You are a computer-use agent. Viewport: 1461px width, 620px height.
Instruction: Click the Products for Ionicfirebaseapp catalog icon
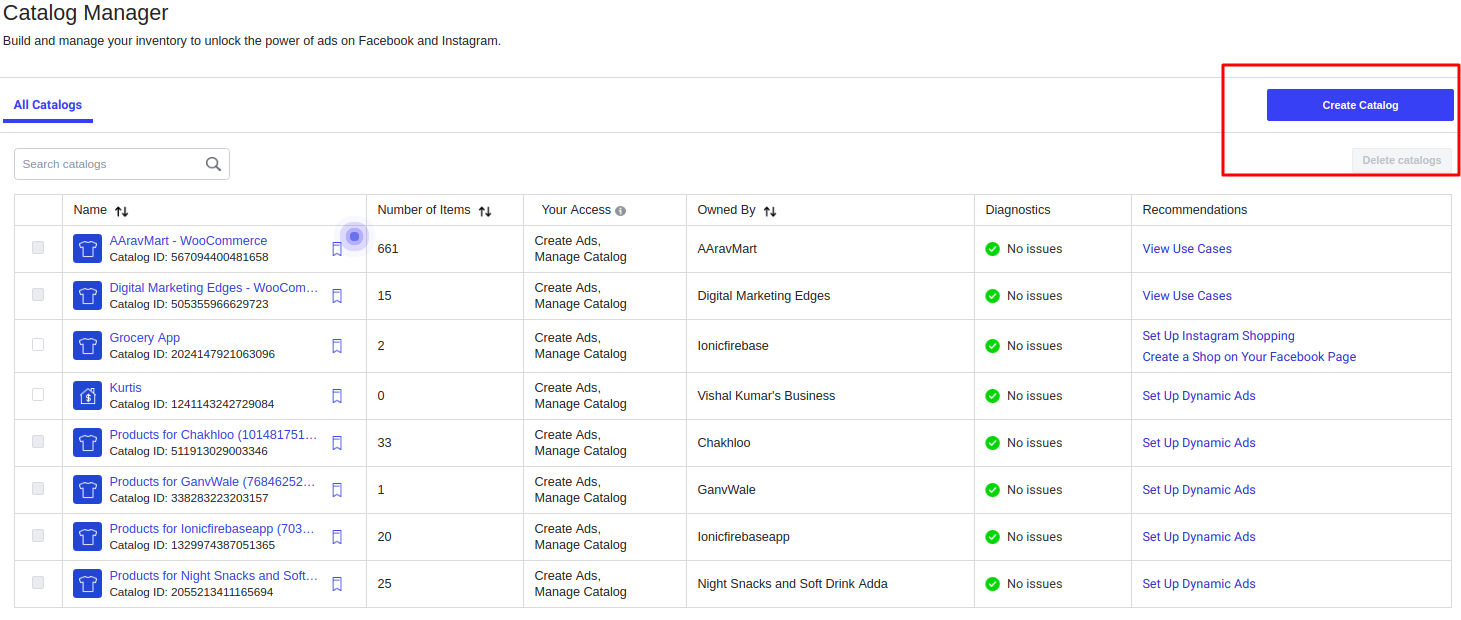click(88, 537)
